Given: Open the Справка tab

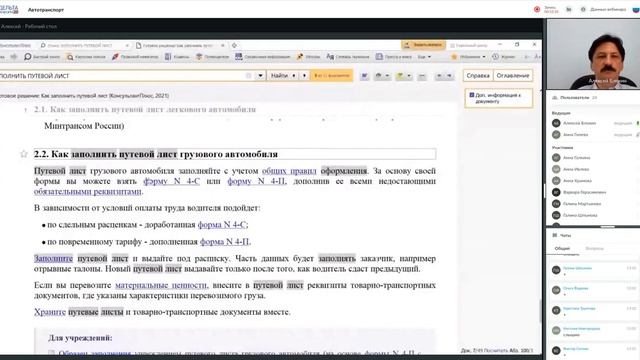Looking at the screenshot, I should pyautogui.click(x=478, y=76).
